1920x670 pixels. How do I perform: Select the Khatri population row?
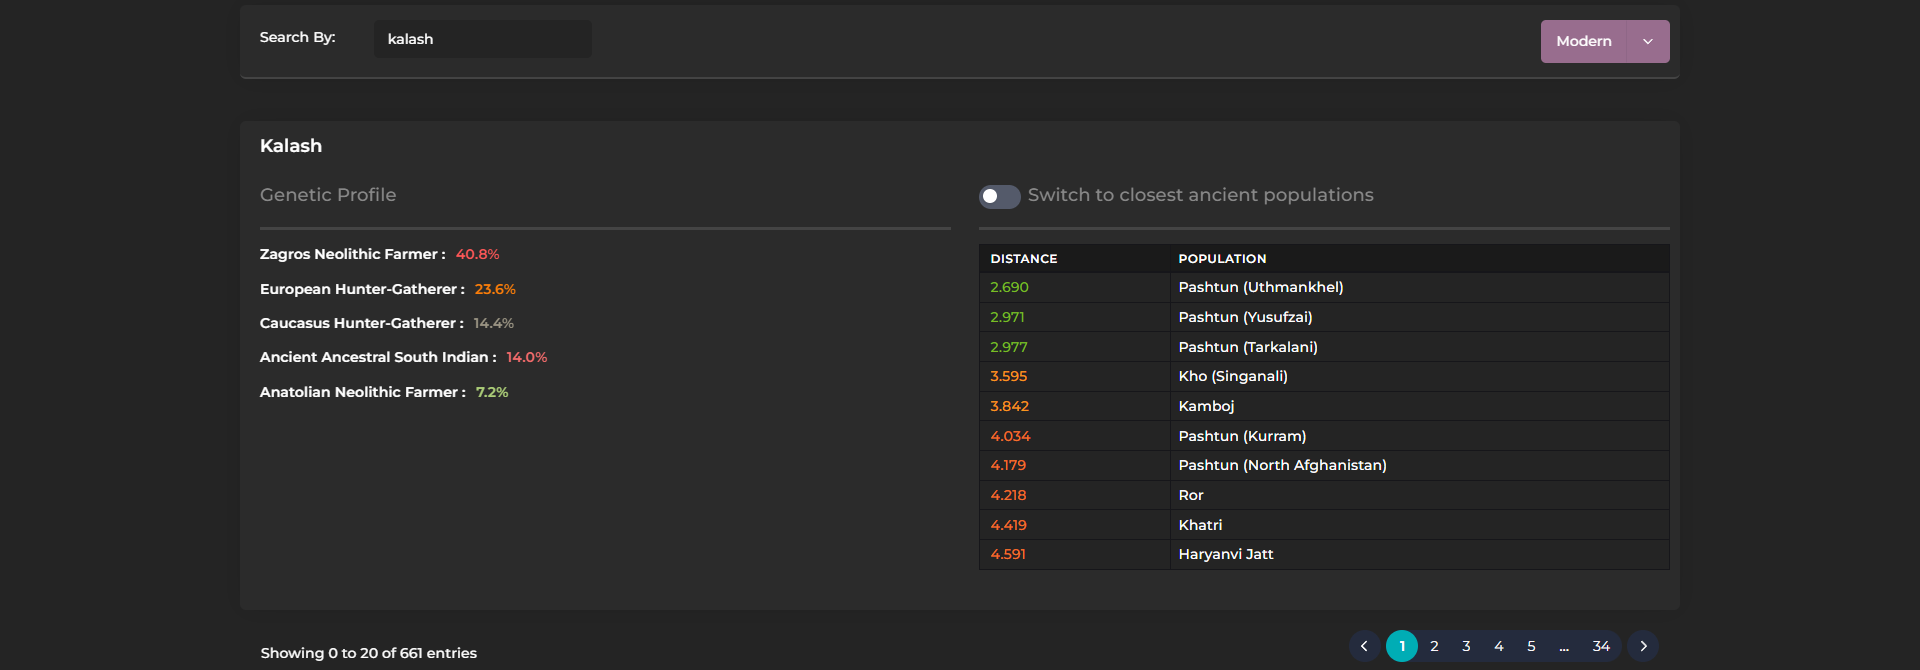pyautogui.click(x=1324, y=525)
